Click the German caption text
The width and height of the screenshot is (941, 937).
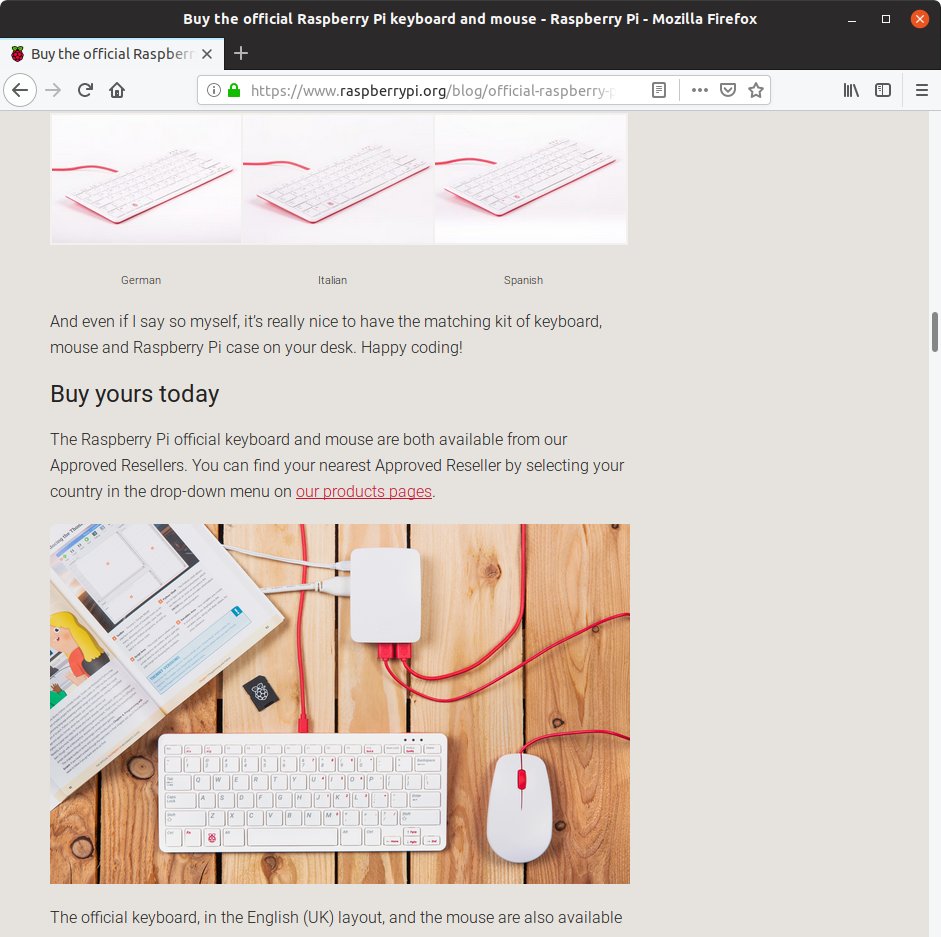(x=141, y=280)
